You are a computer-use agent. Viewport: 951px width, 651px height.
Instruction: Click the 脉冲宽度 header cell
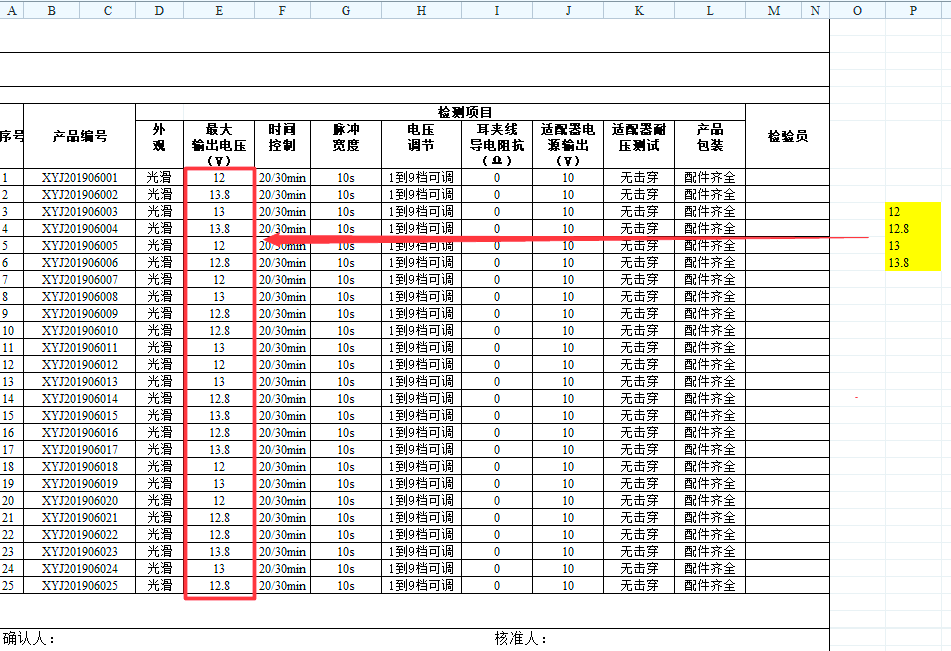click(346, 144)
